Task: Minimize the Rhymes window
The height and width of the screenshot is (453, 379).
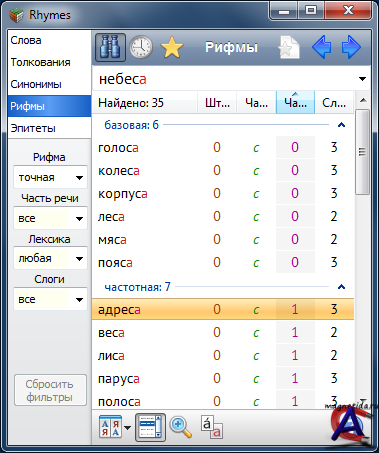Action: tap(284, 11)
